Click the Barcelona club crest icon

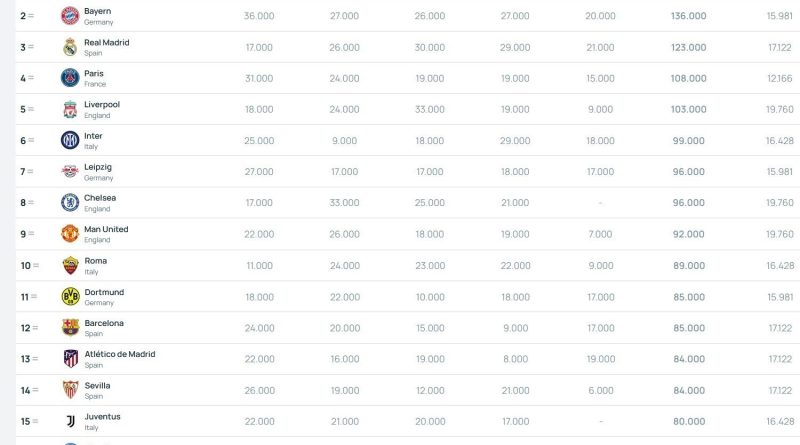click(x=69, y=328)
